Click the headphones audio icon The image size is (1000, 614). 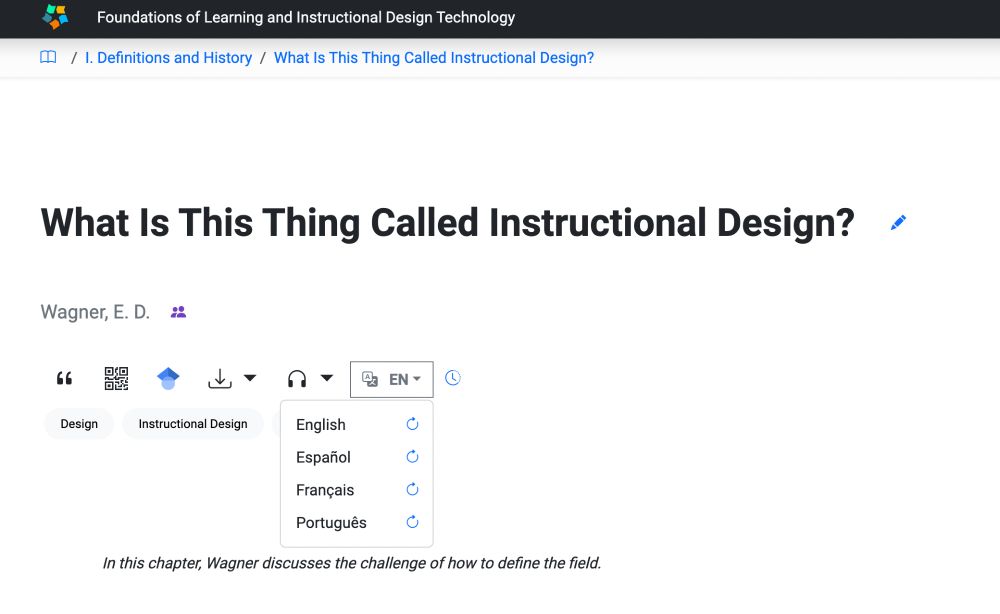click(297, 379)
